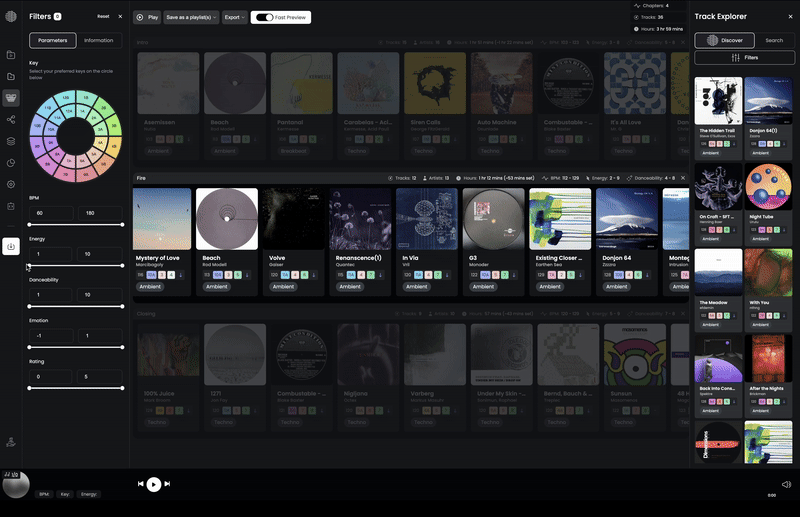Select key 3B on the key circle
This screenshot has width=800, height=517.
point(114,126)
